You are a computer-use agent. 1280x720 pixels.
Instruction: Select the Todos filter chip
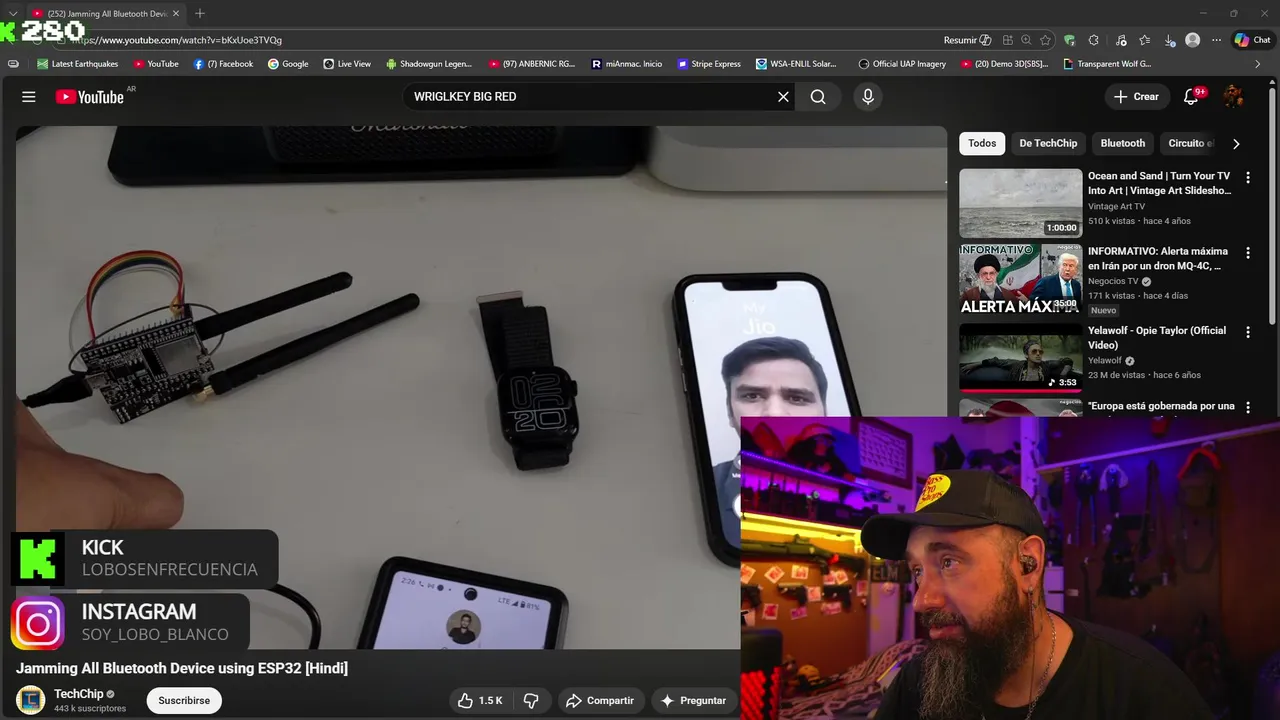[982, 143]
